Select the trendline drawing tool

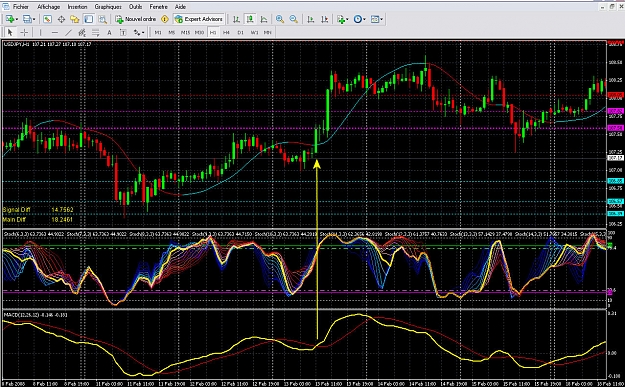point(69,32)
